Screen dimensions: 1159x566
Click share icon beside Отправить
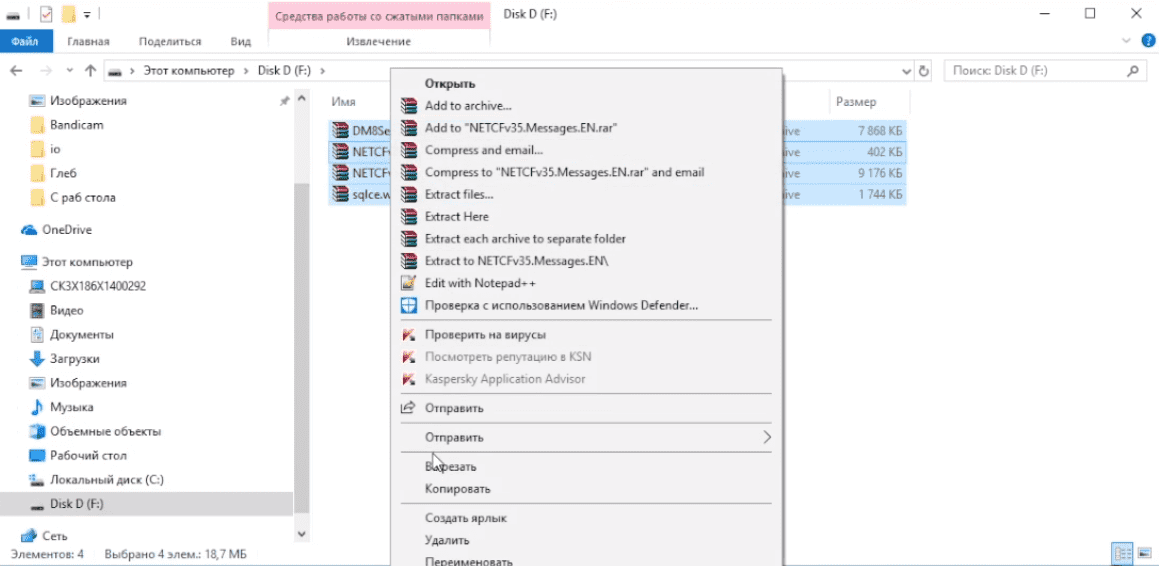point(408,408)
